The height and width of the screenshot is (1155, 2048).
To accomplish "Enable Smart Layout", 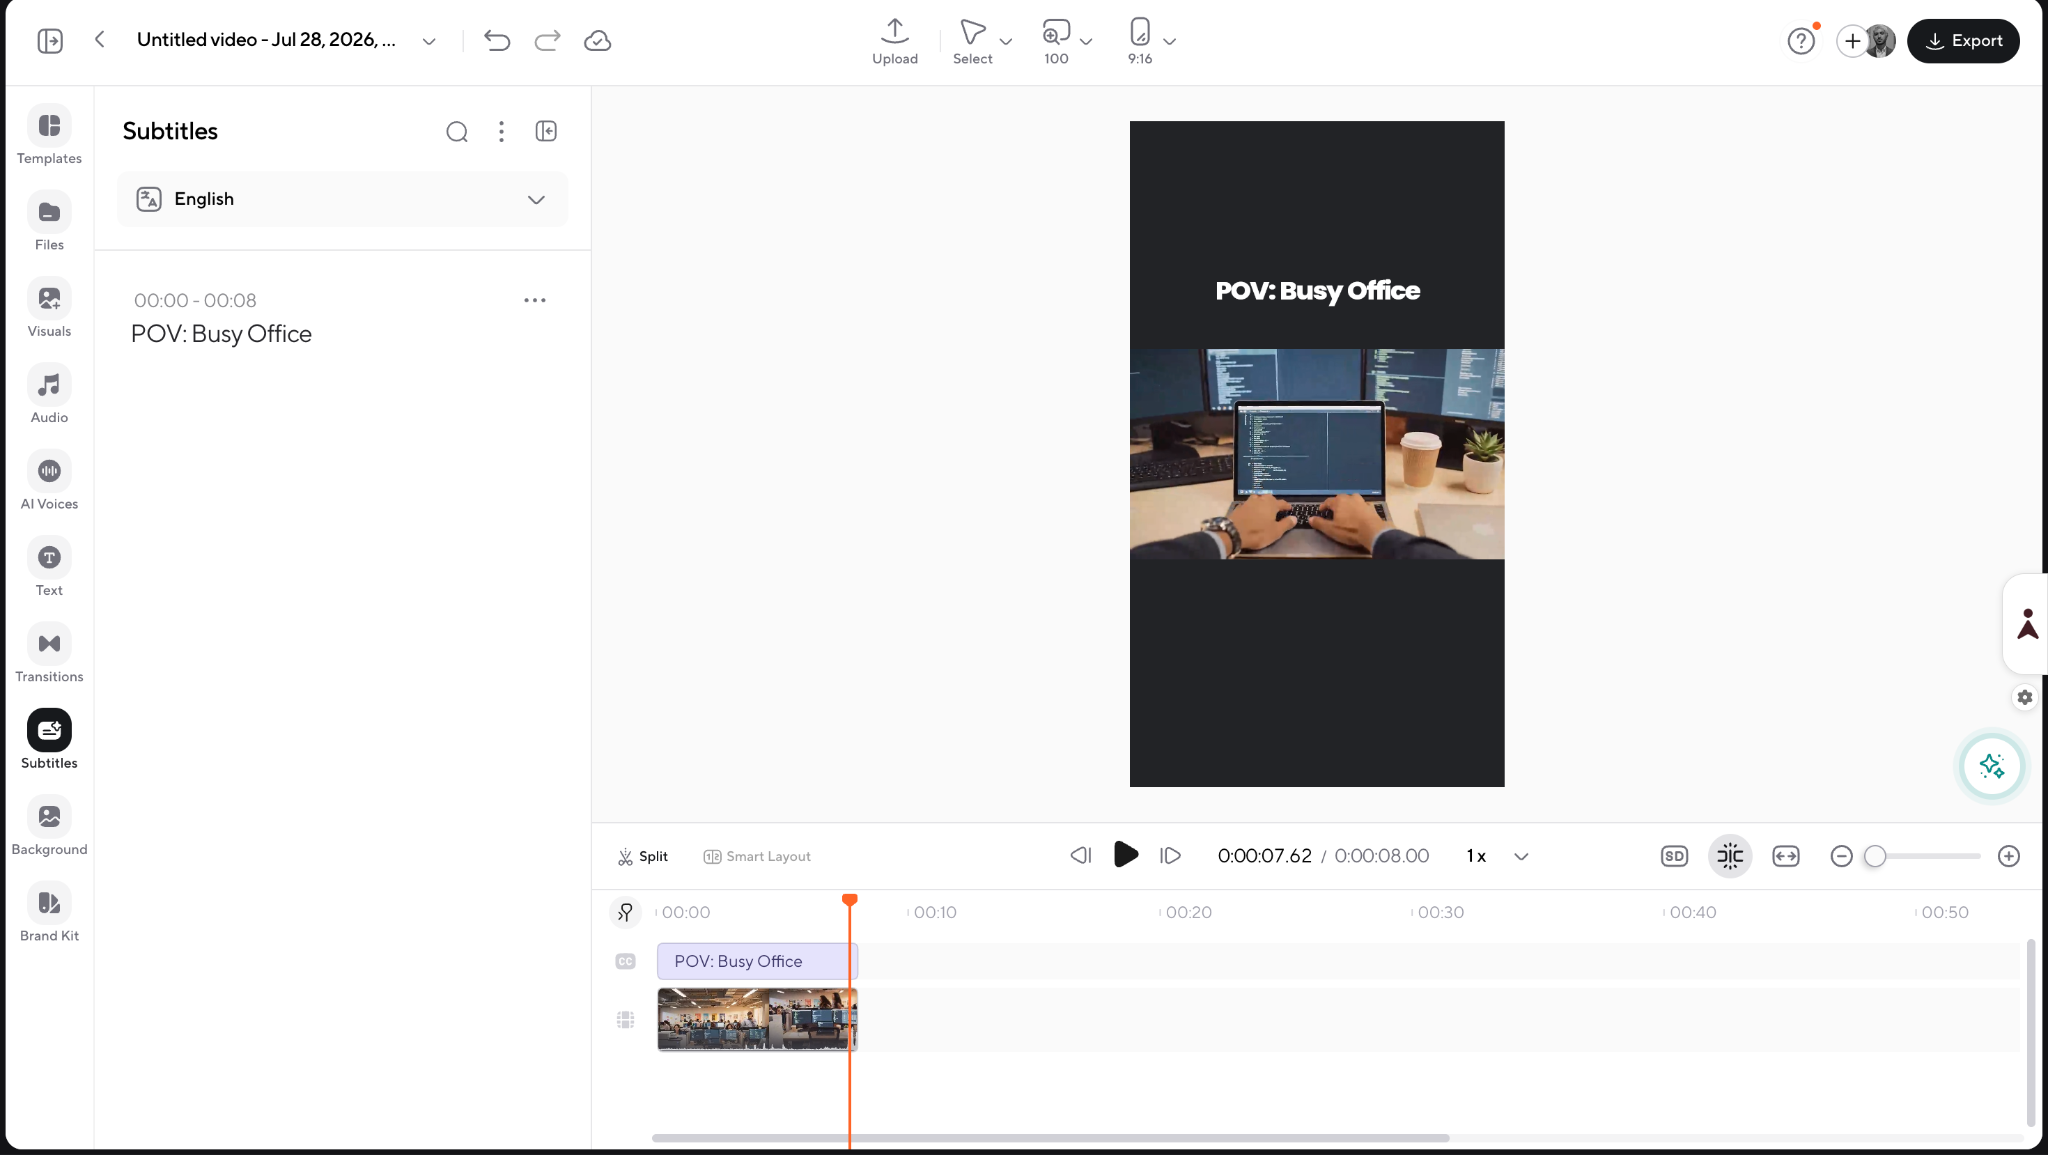I will [757, 856].
